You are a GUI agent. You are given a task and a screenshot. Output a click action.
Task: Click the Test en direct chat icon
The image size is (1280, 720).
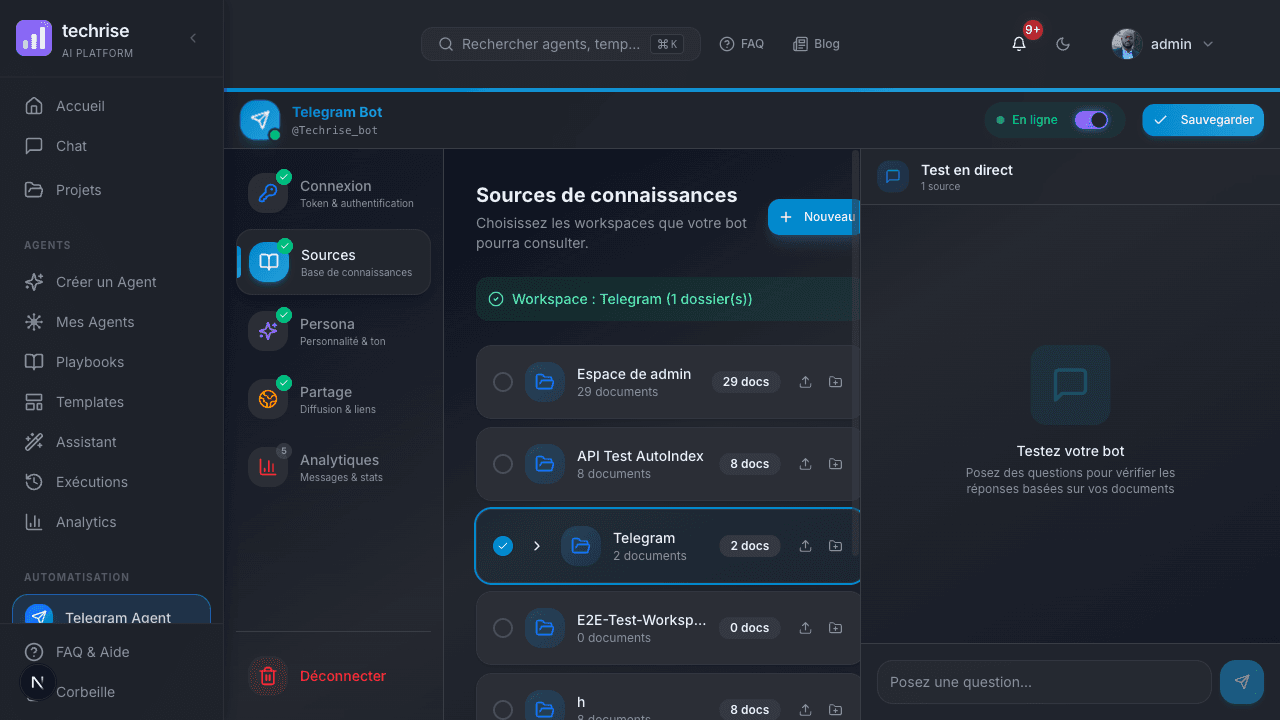(893, 176)
